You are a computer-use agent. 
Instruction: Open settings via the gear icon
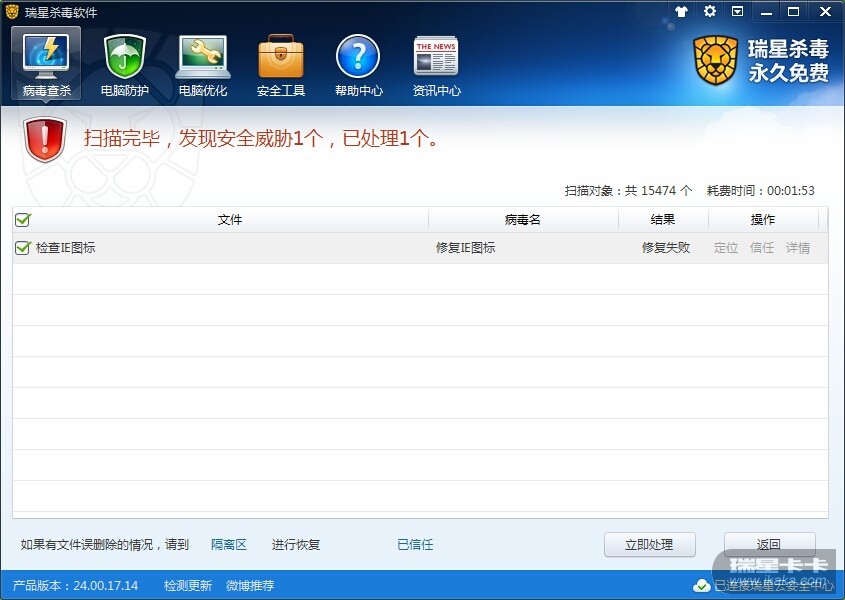pyautogui.click(x=710, y=11)
